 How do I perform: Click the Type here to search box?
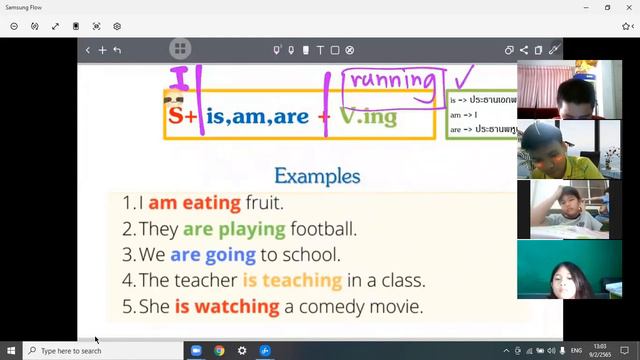(103, 351)
